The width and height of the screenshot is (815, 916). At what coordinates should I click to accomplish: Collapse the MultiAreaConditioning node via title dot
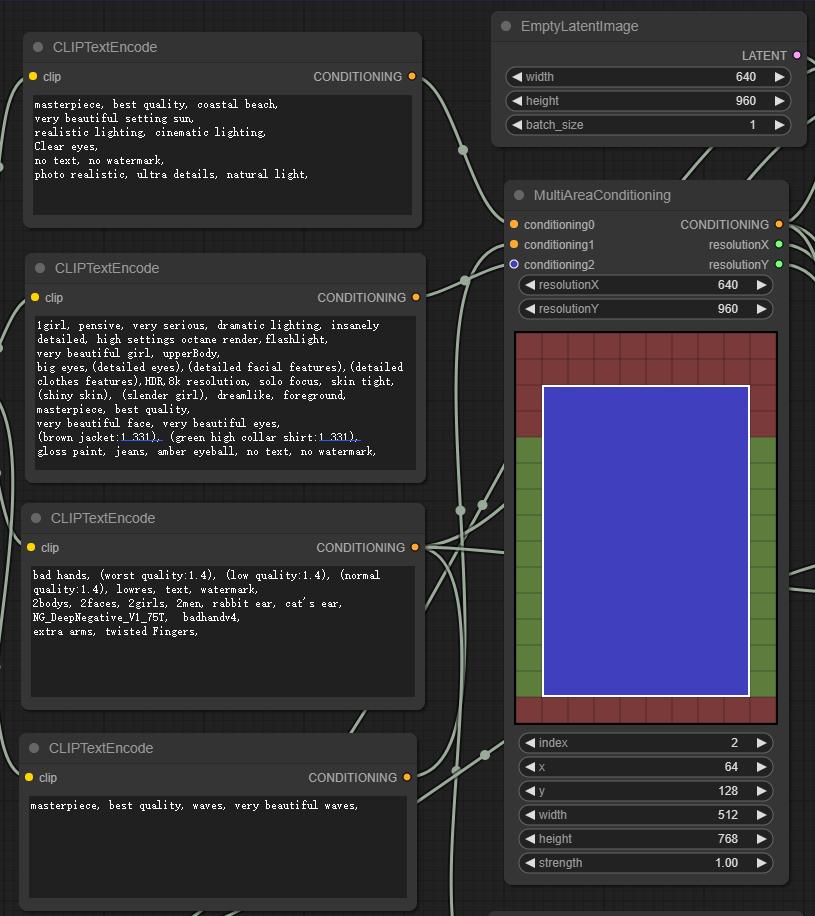point(519,195)
